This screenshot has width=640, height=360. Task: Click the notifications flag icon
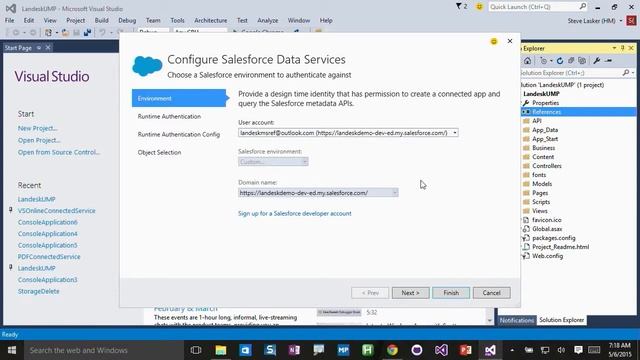tap(459, 7)
